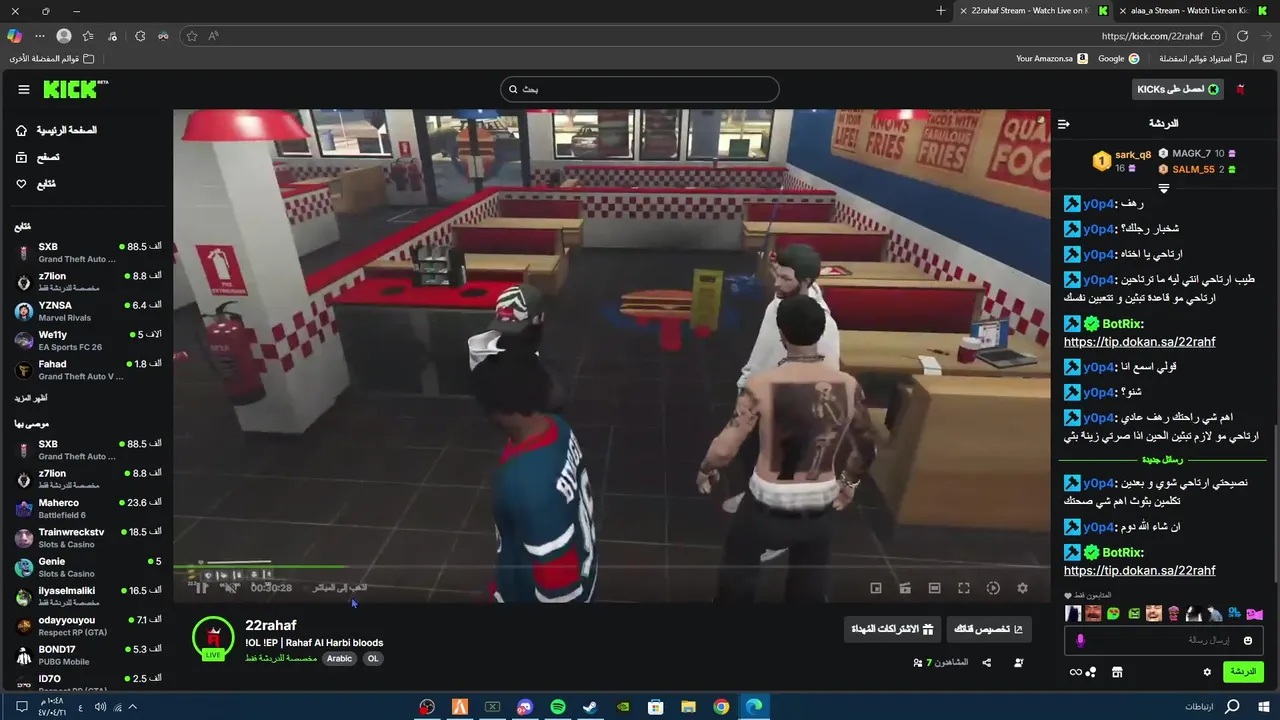The width and height of the screenshot is (1280, 720).
Task: Click gifted subscriptions button
Action: pos(892,629)
